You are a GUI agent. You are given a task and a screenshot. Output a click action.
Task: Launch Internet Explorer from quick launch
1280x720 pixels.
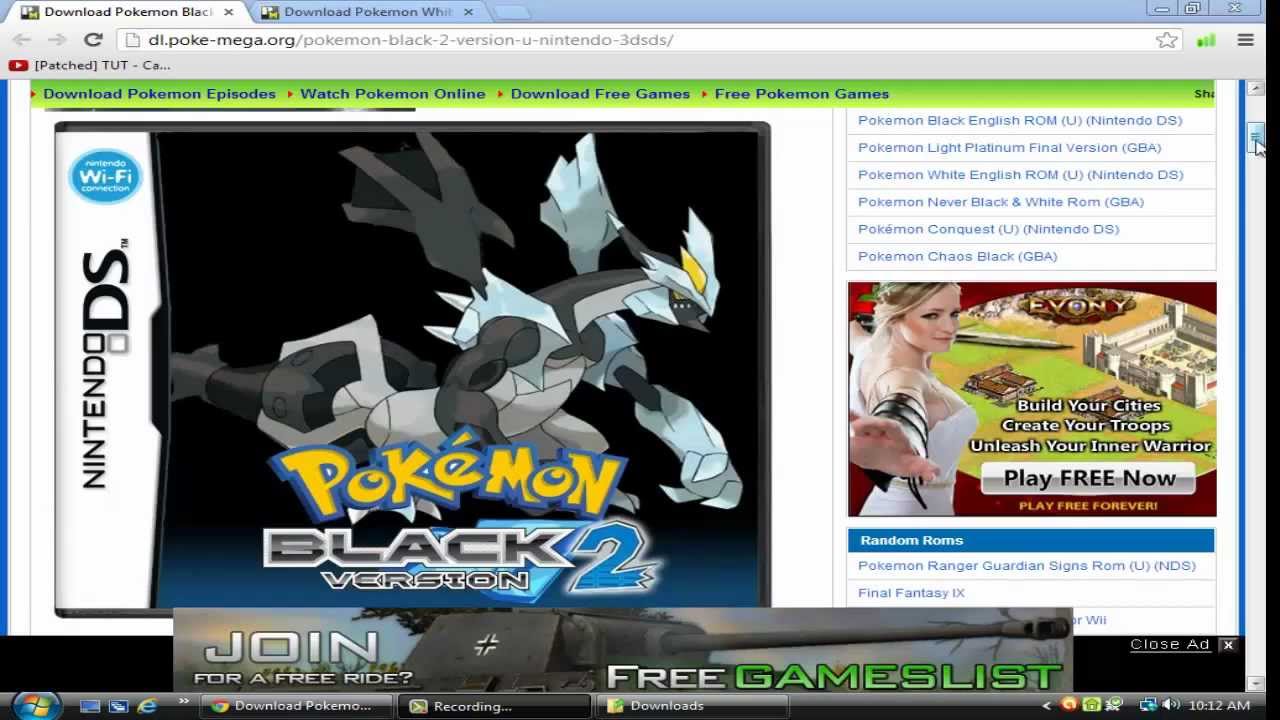tap(147, 706)
